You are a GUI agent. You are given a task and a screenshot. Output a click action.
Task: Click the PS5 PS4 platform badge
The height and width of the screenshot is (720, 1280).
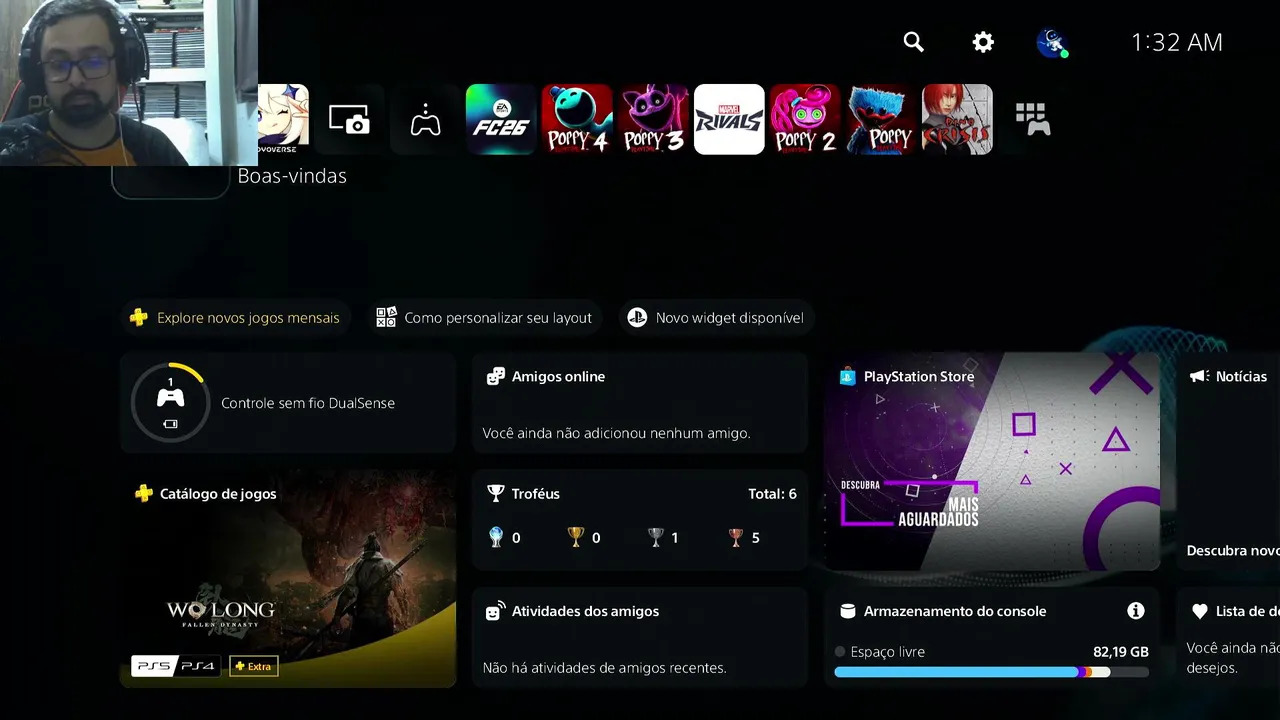(176, 666)
